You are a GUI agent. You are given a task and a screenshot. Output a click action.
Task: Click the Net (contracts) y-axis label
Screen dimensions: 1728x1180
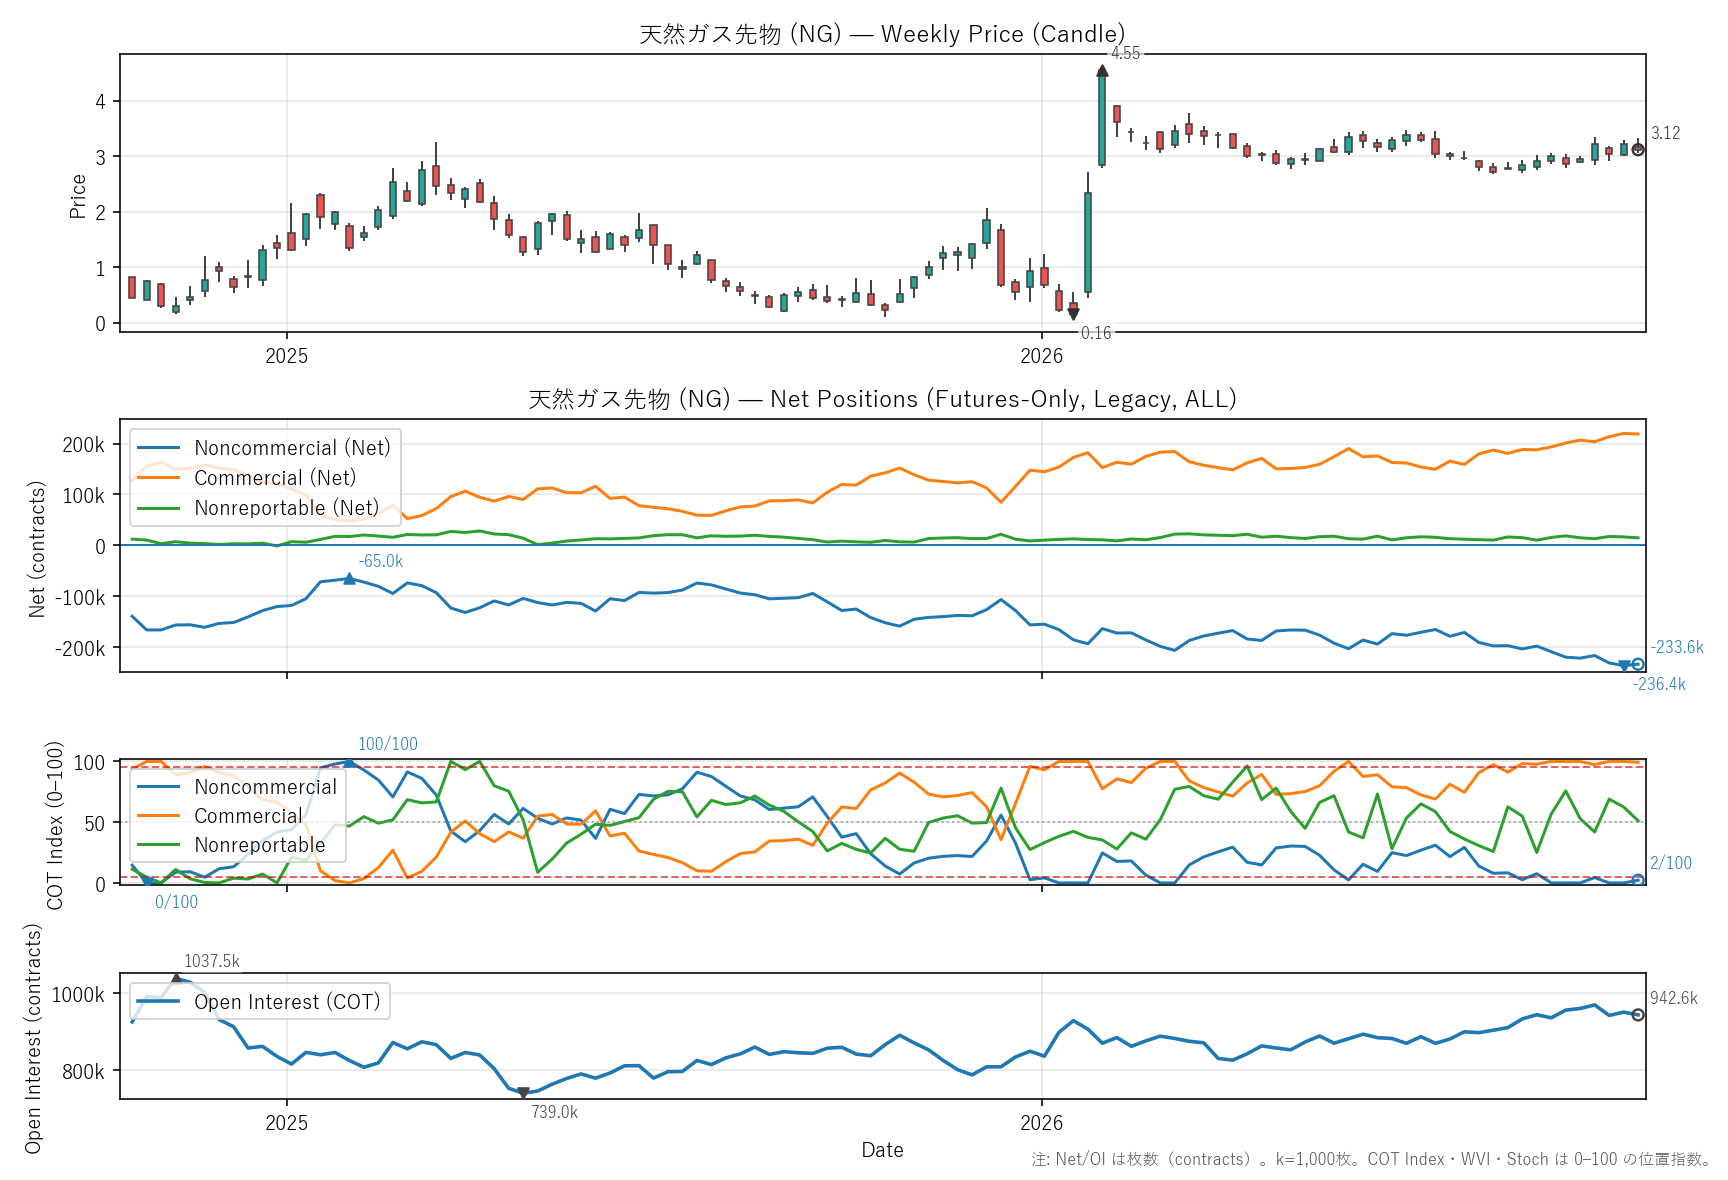point(37,549)
